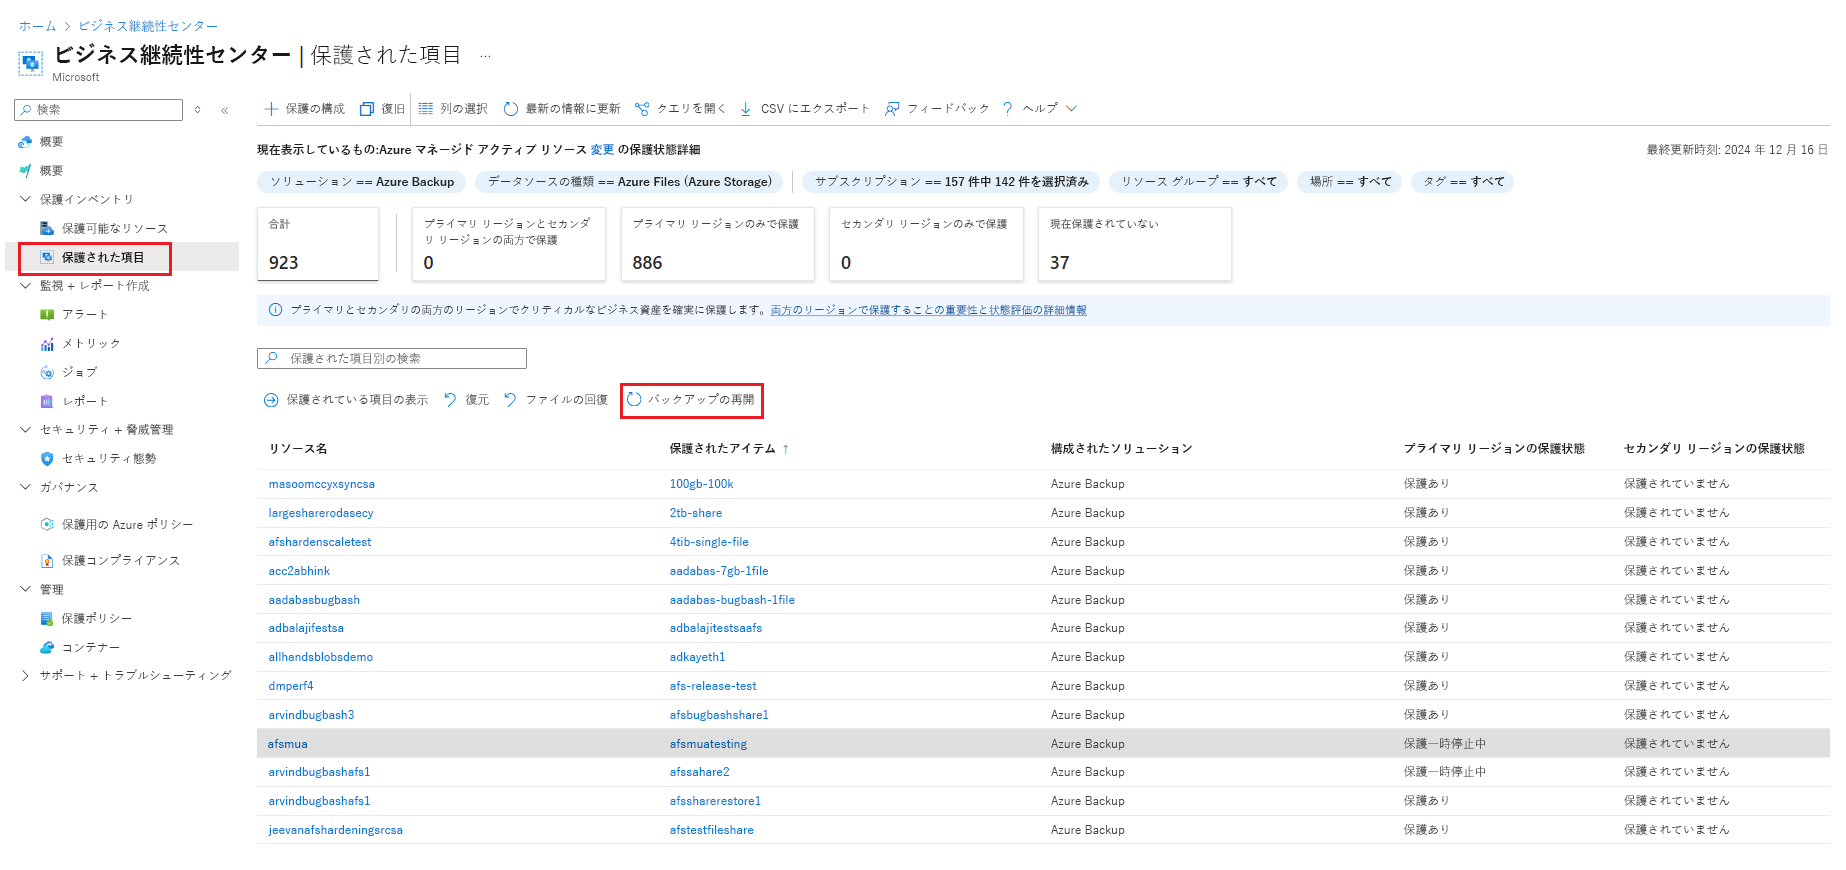
Task: Collapse the 保護インベントリ section
Action: tap(26, 199)
